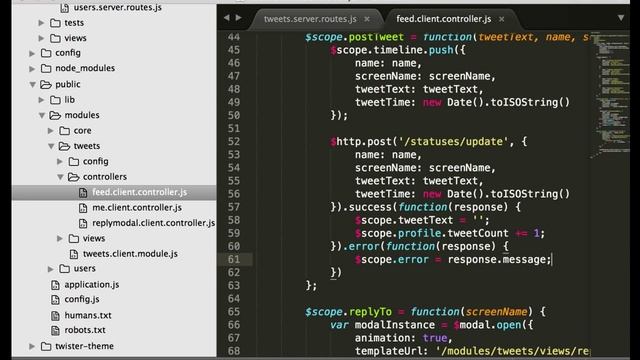Go to previous tab with left arrow
This screenshot has height=360, width=640.
coord(227,18)
